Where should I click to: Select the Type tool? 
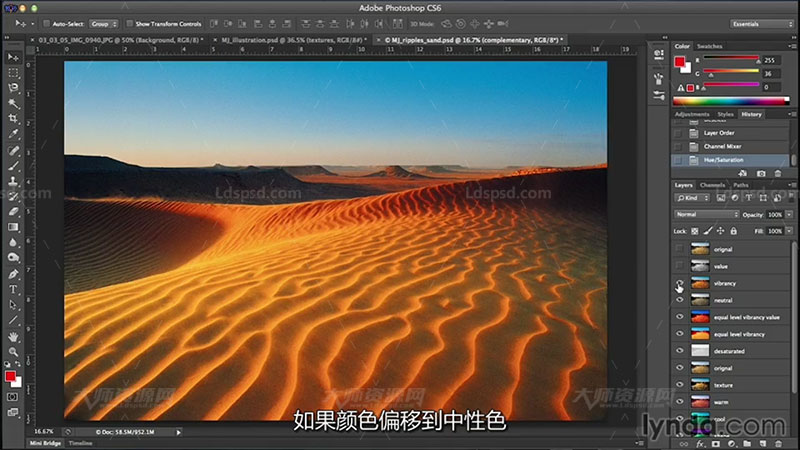click(x=13, y=289)
